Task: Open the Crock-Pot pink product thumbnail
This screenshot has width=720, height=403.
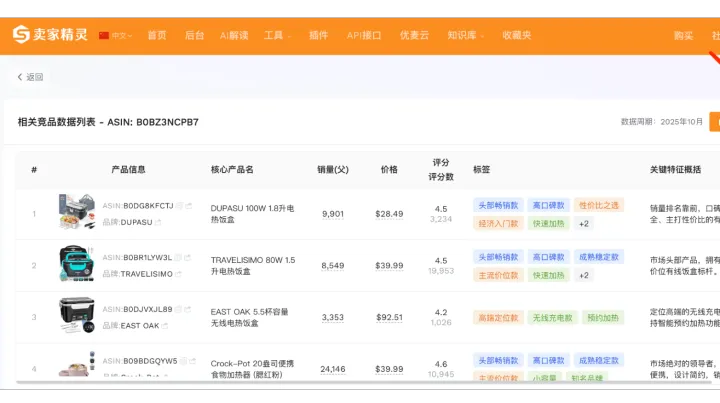Action: [x=77, y=364]
